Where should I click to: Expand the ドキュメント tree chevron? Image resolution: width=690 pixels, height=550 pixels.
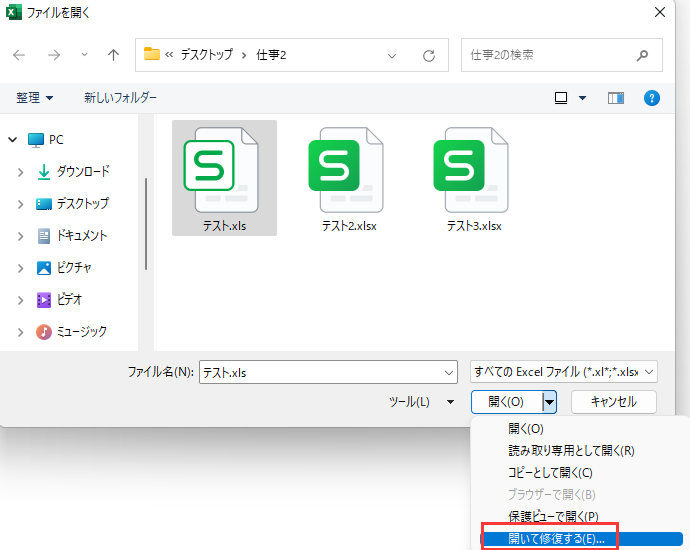click(x=21, y=236)
